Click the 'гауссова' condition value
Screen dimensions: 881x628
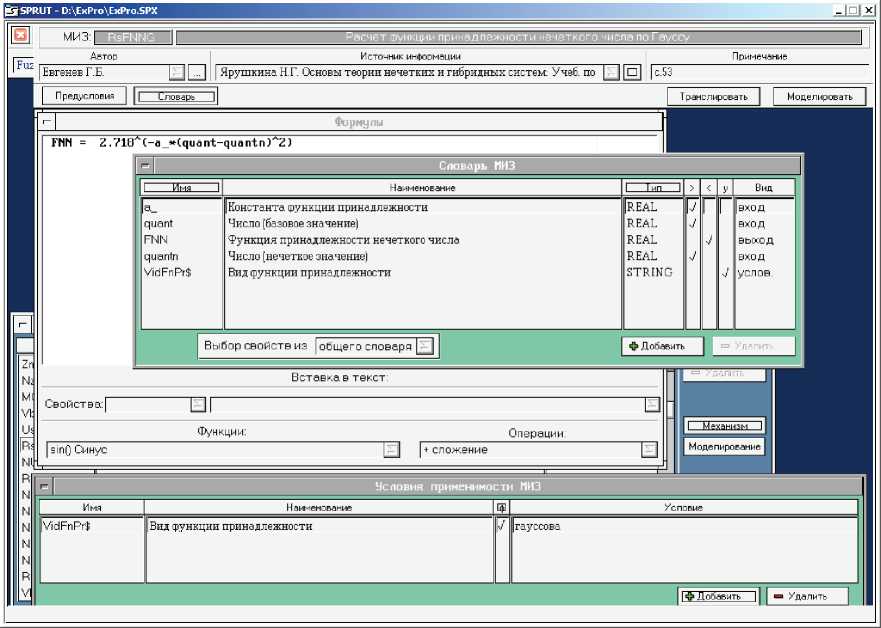pos(537,526)
